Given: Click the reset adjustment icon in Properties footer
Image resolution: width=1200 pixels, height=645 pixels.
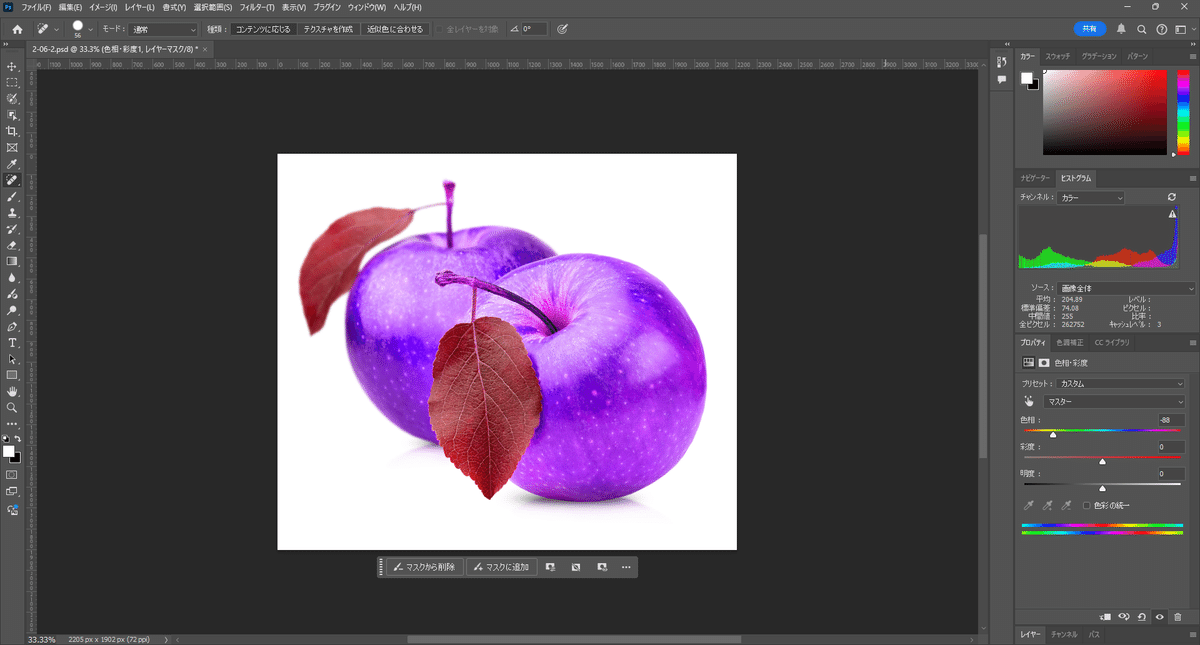Looking at the screenshot, I should pos(1142,617).
